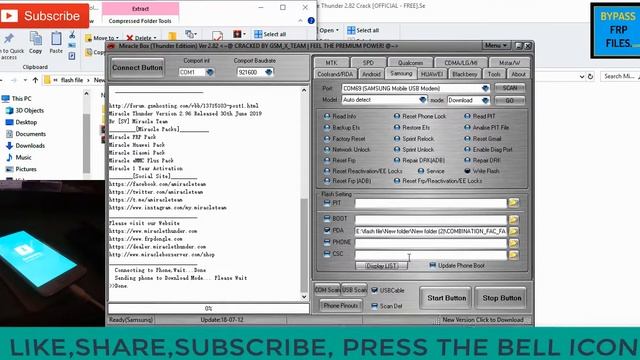Switch to the HUAWEI tab
Screen dimensions: 640x360
click(431, 74)
